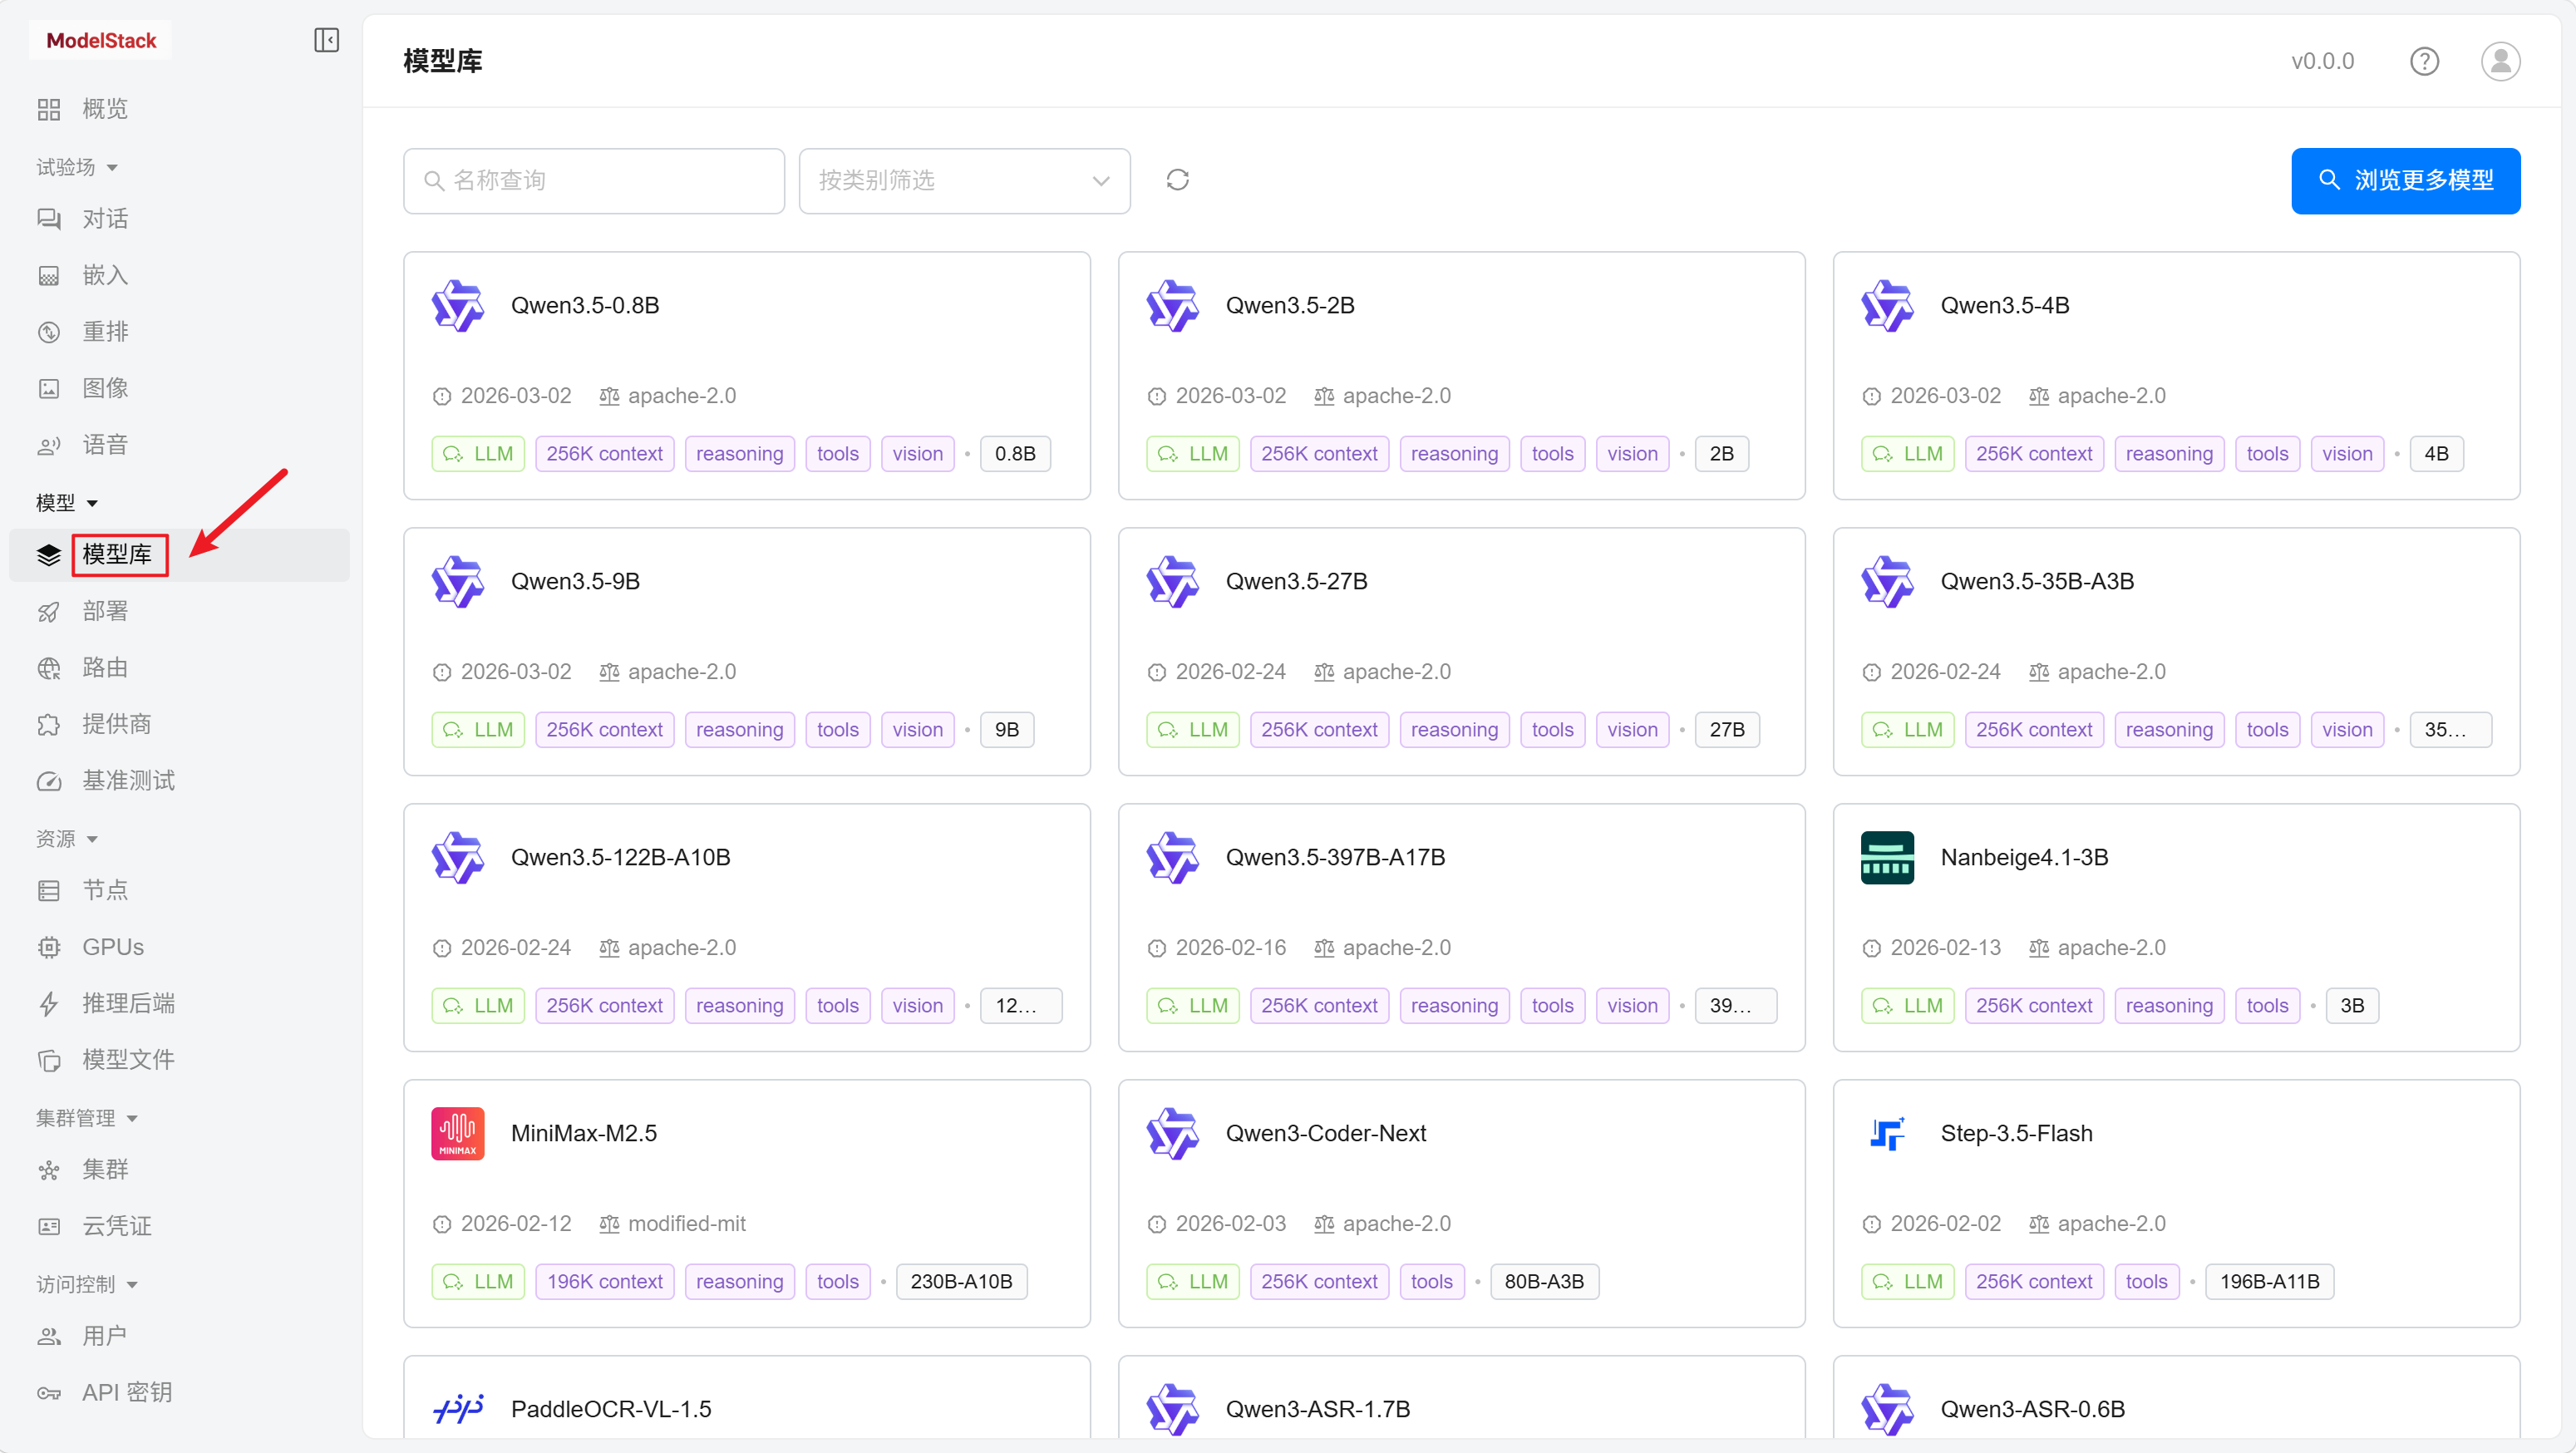Click the refresh icon next to filter
This screenshot has width=2576, height=1453.
(1177, 180)
